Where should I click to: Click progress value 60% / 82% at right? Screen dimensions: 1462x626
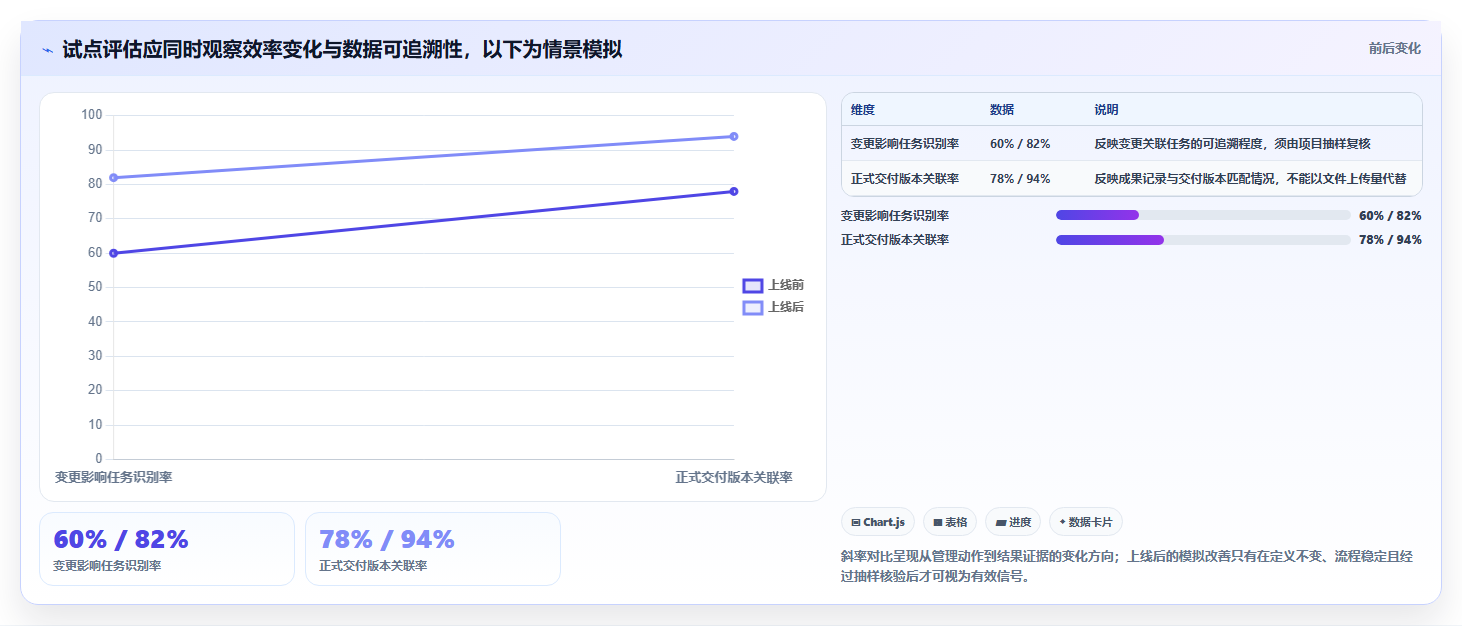pyautogui.click(x=1390, y=215)
